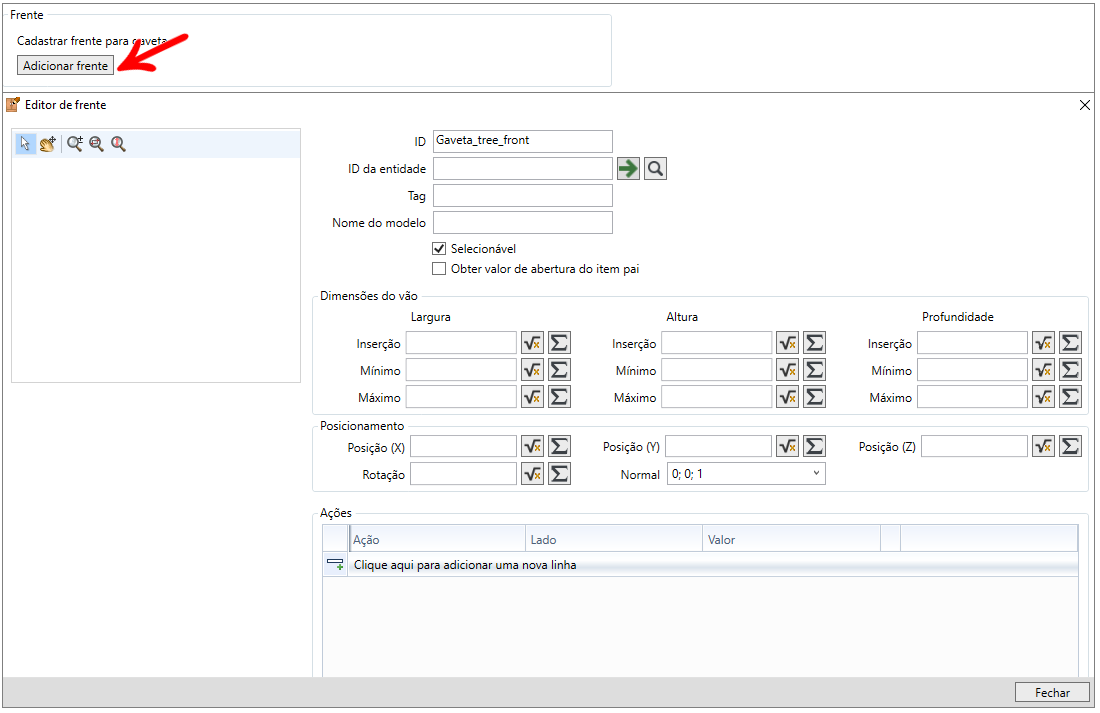The image size is (1100, 713).
Task: Focus the ID da entidade input field
Action: tap(523, 168)
